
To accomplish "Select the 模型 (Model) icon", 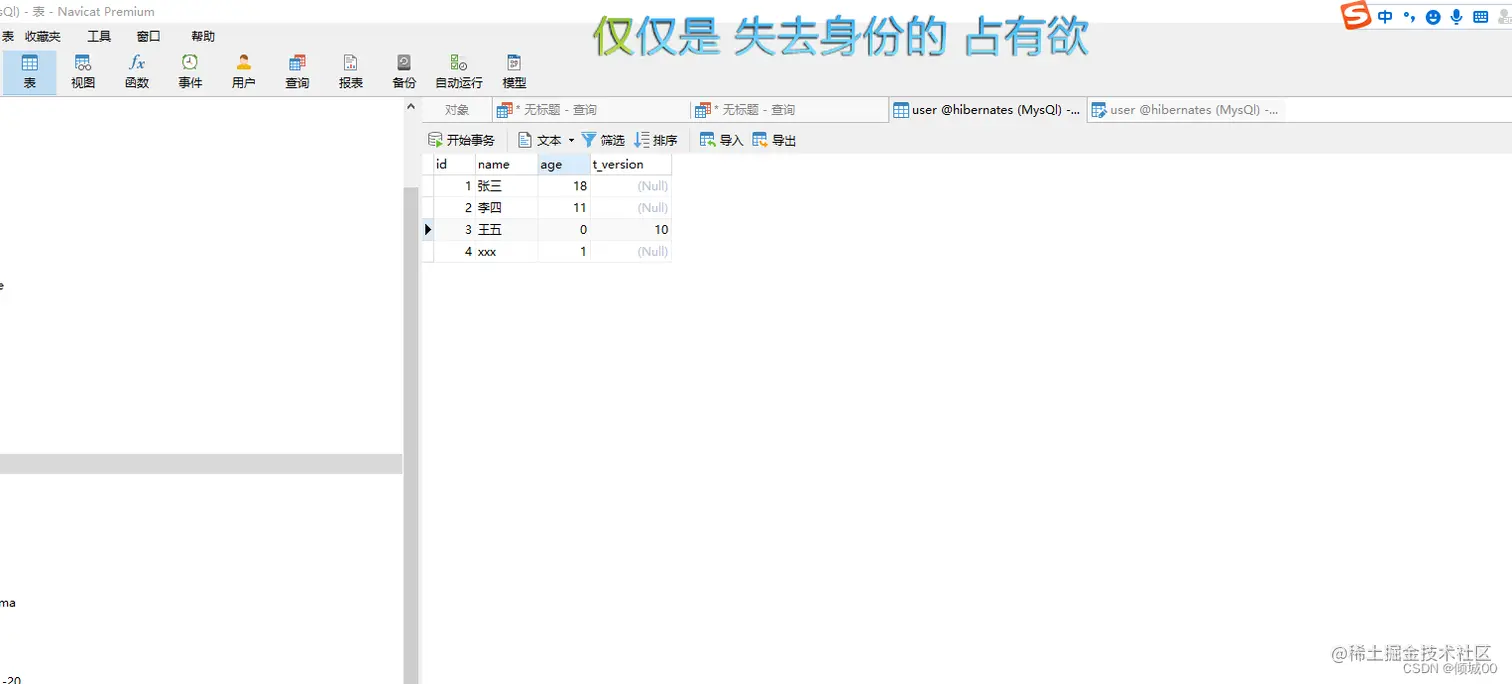I will click(513, 68).
